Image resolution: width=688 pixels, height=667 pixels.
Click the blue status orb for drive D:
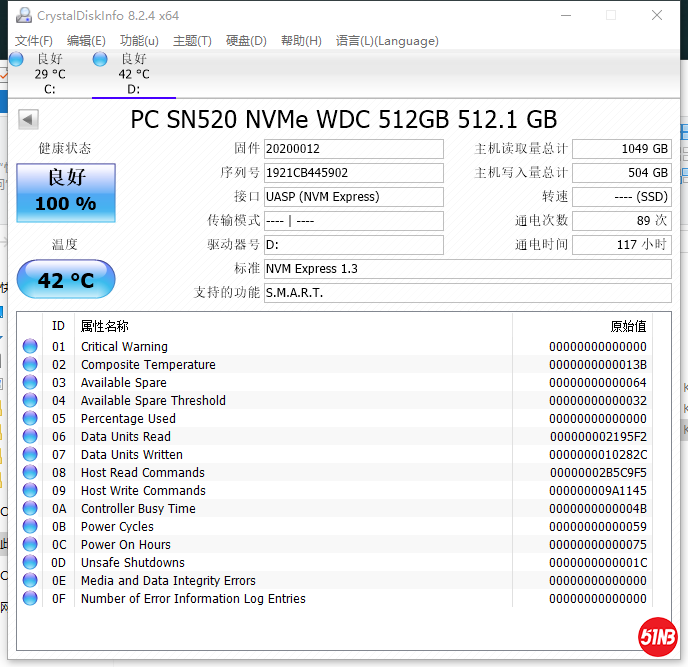coord(100,59)
